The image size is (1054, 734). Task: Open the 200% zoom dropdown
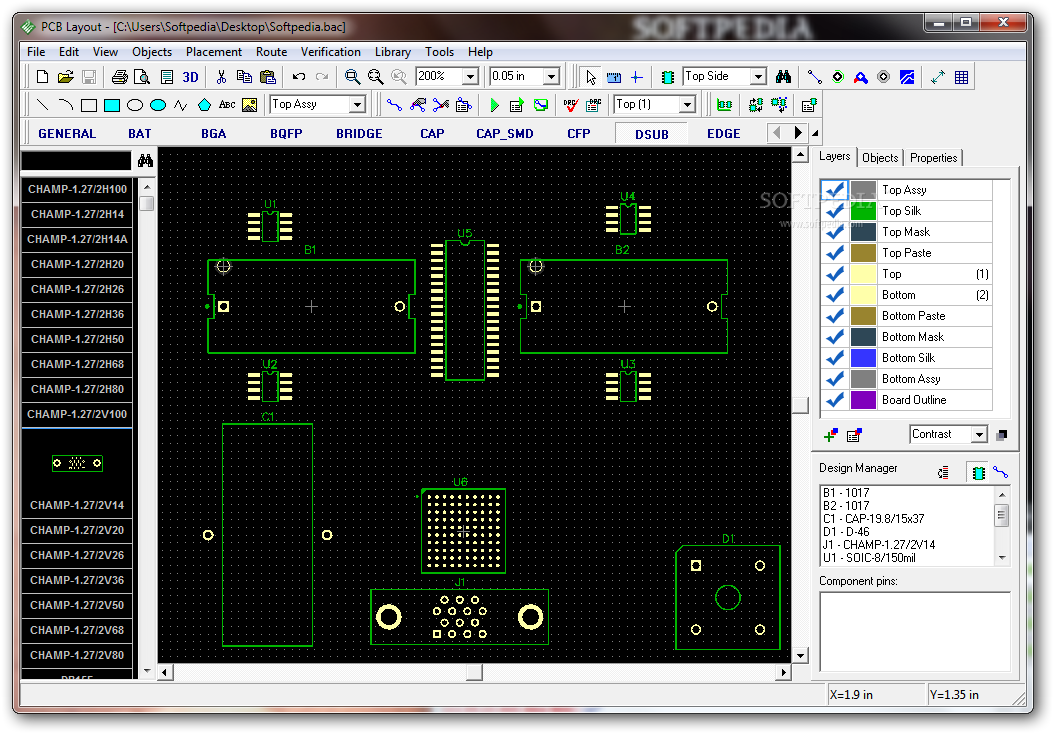471,77
